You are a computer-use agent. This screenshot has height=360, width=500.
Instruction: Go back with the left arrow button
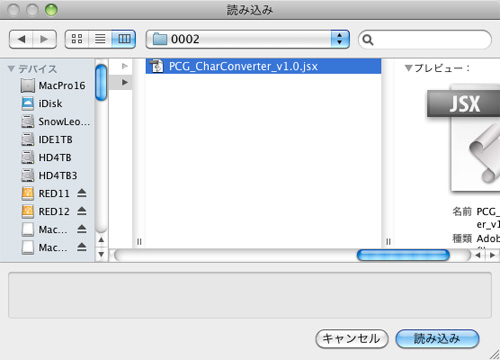pos(21,39)
